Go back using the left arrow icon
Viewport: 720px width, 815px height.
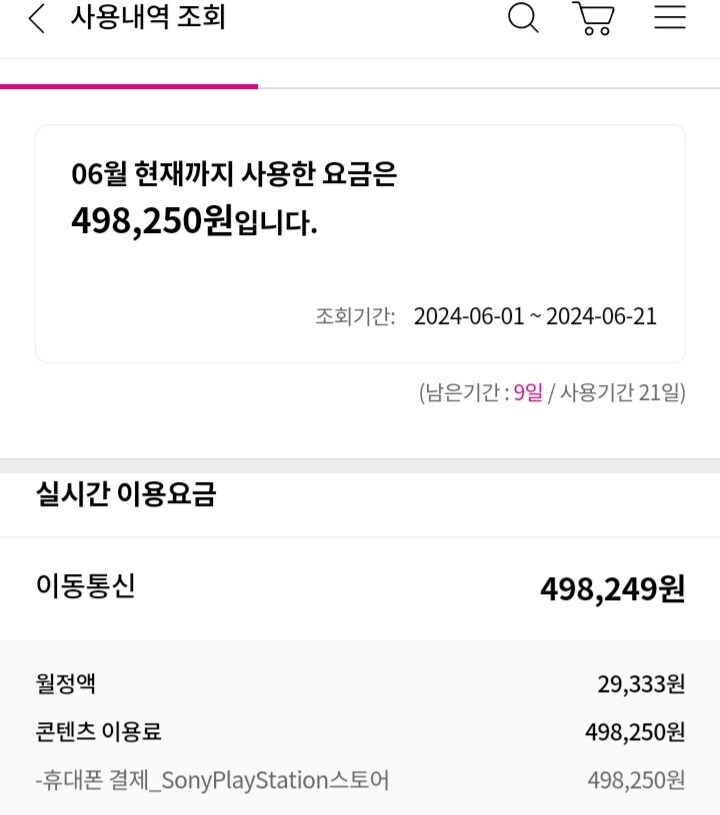[37, 19]
